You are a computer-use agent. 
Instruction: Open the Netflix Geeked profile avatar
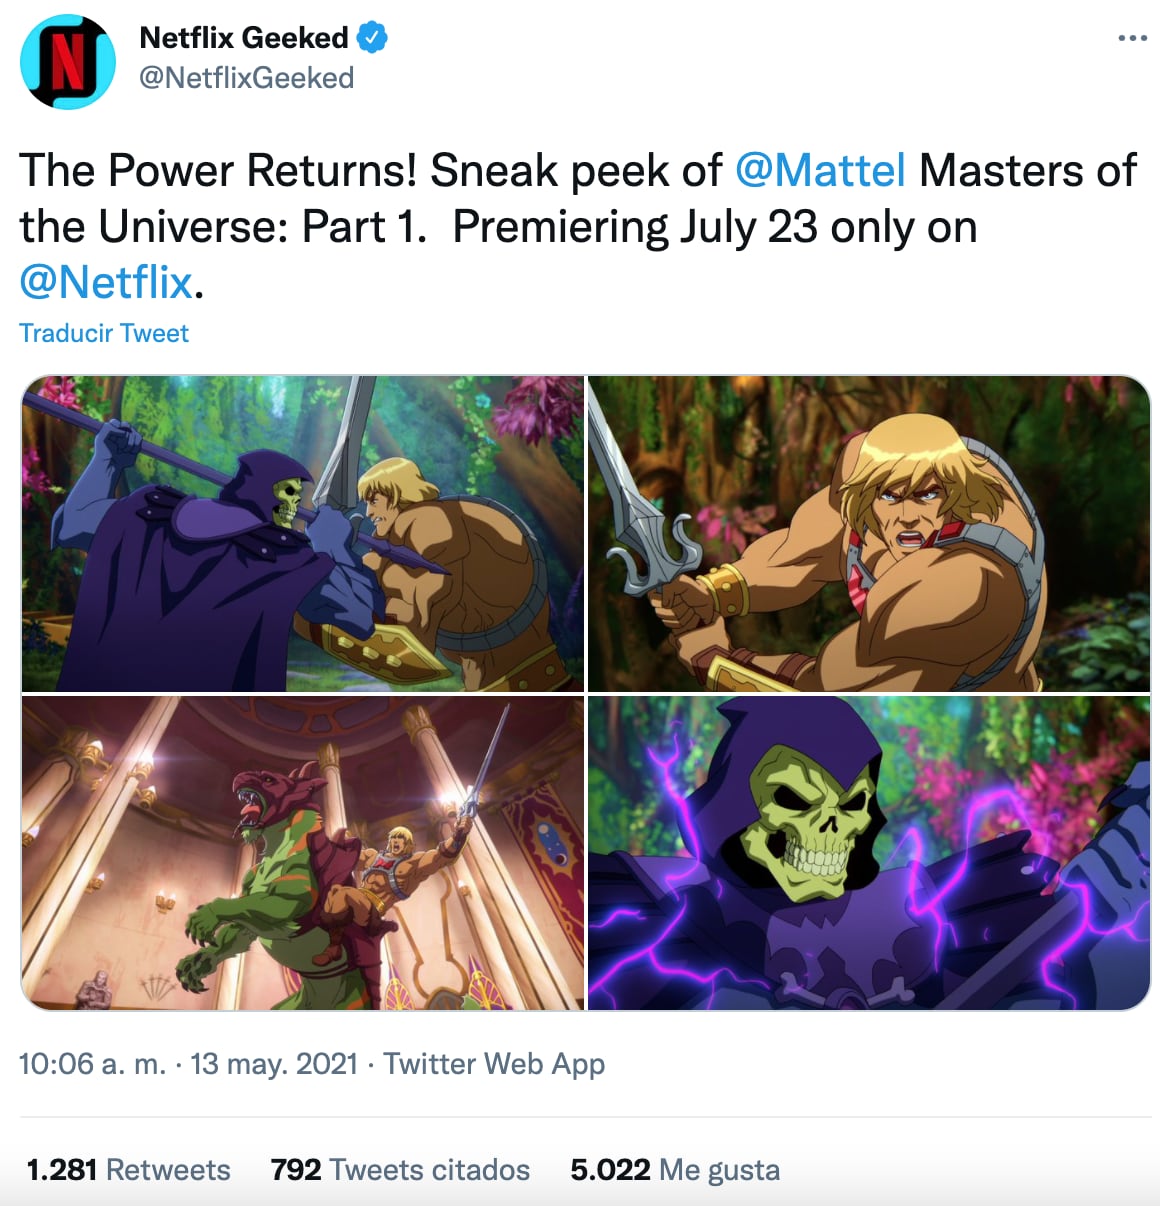pos(68,61)
